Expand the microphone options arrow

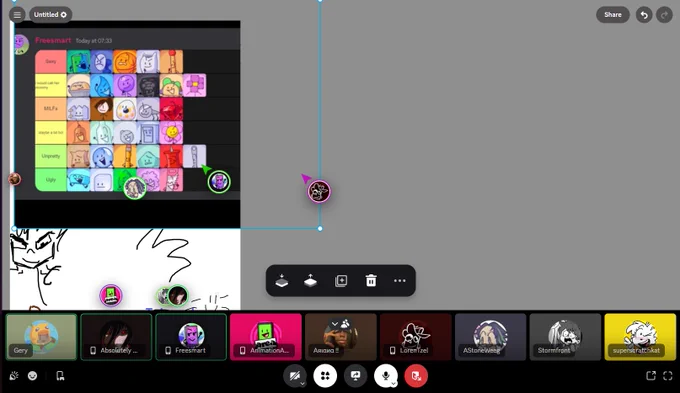[394, 384]
